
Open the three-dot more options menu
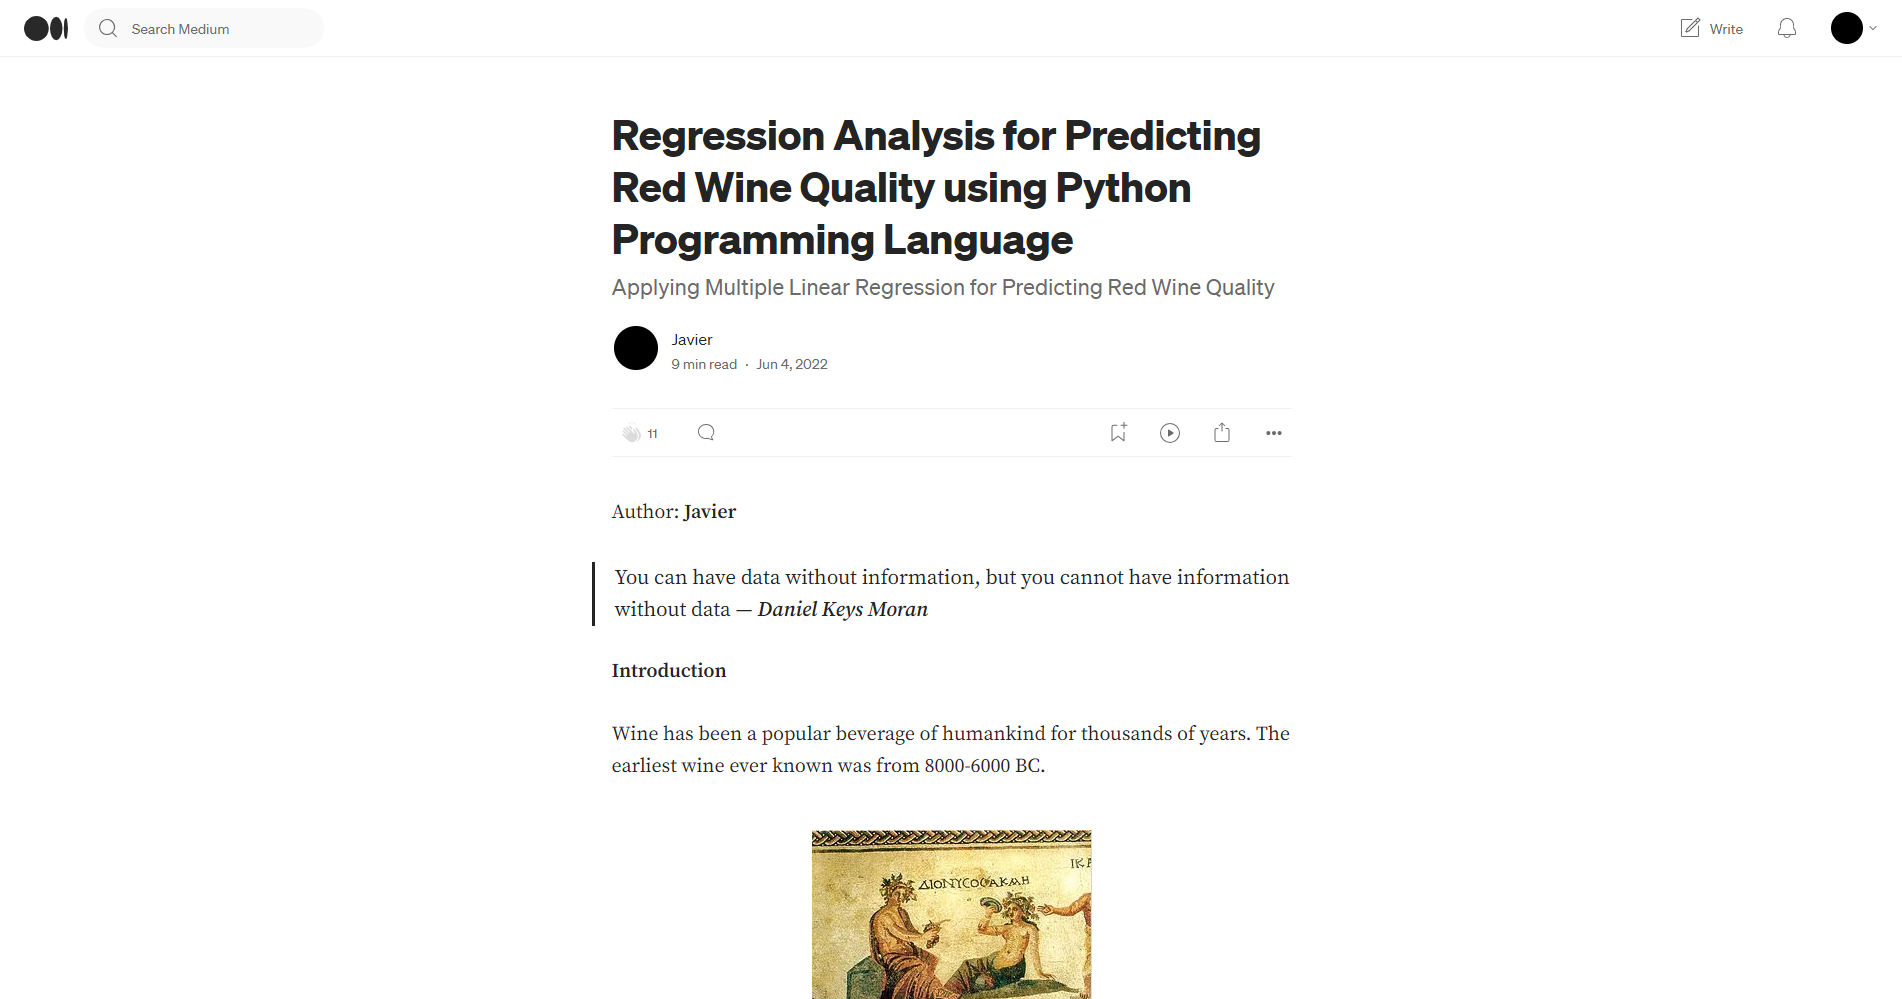pyautogui.click(x=1274, y=433)
